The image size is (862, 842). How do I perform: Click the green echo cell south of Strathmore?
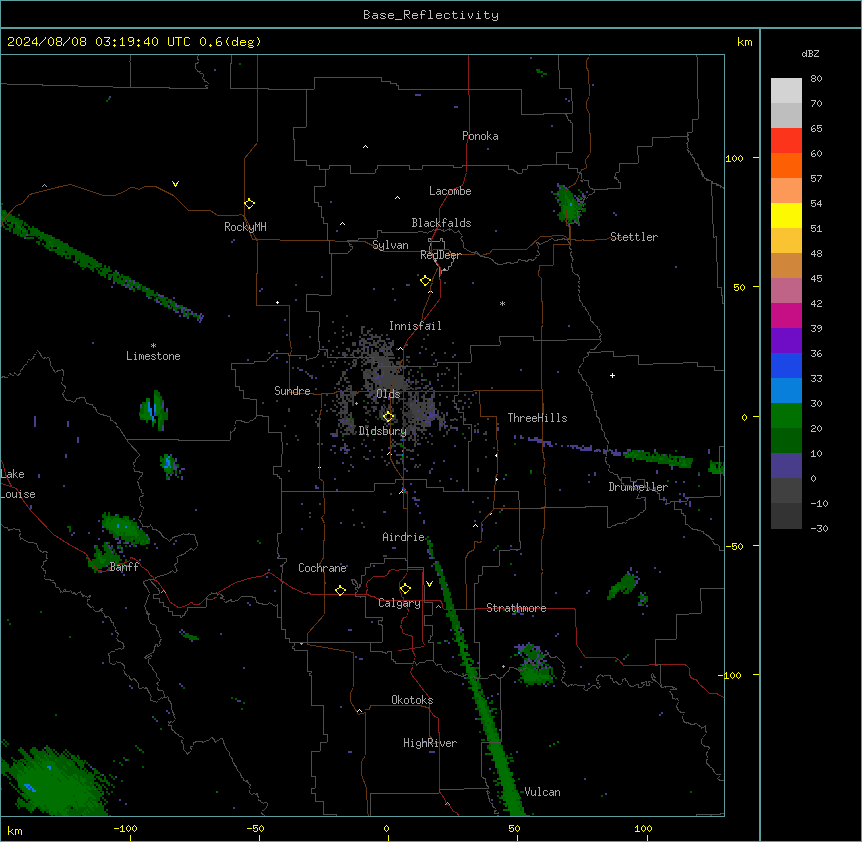coord(533,665)
